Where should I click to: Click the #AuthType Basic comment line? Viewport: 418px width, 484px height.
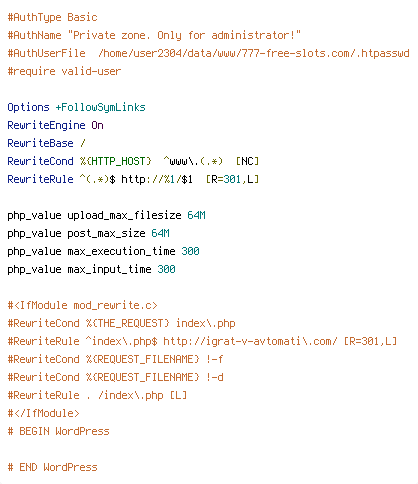pos(52,17)
